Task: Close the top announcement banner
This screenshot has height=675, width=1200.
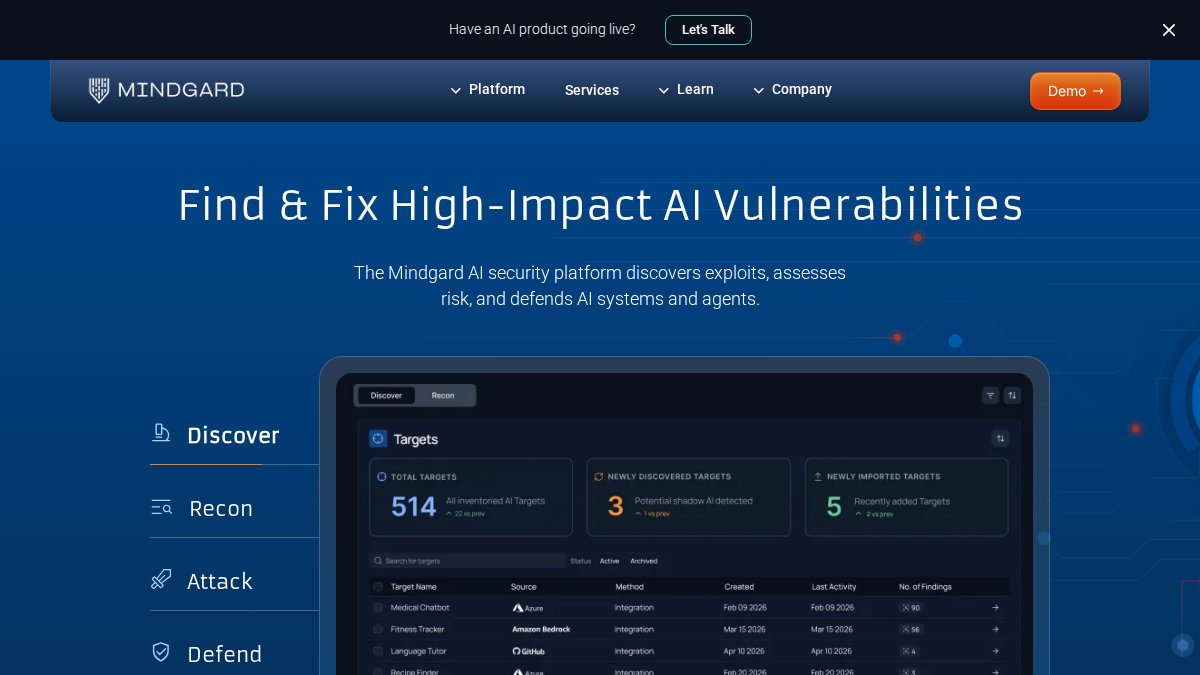Action: (x=1169, y=30)
